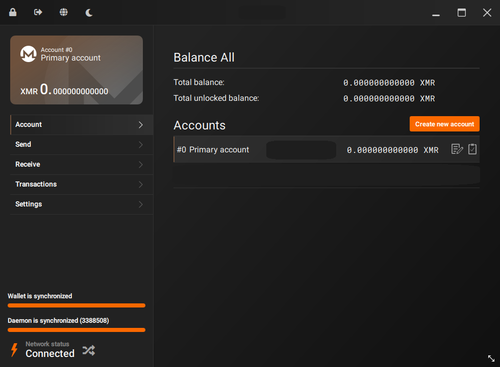This screenshot has height=367, width=500.
Task: Open the Account menu item
Action: tap(82, 125)
